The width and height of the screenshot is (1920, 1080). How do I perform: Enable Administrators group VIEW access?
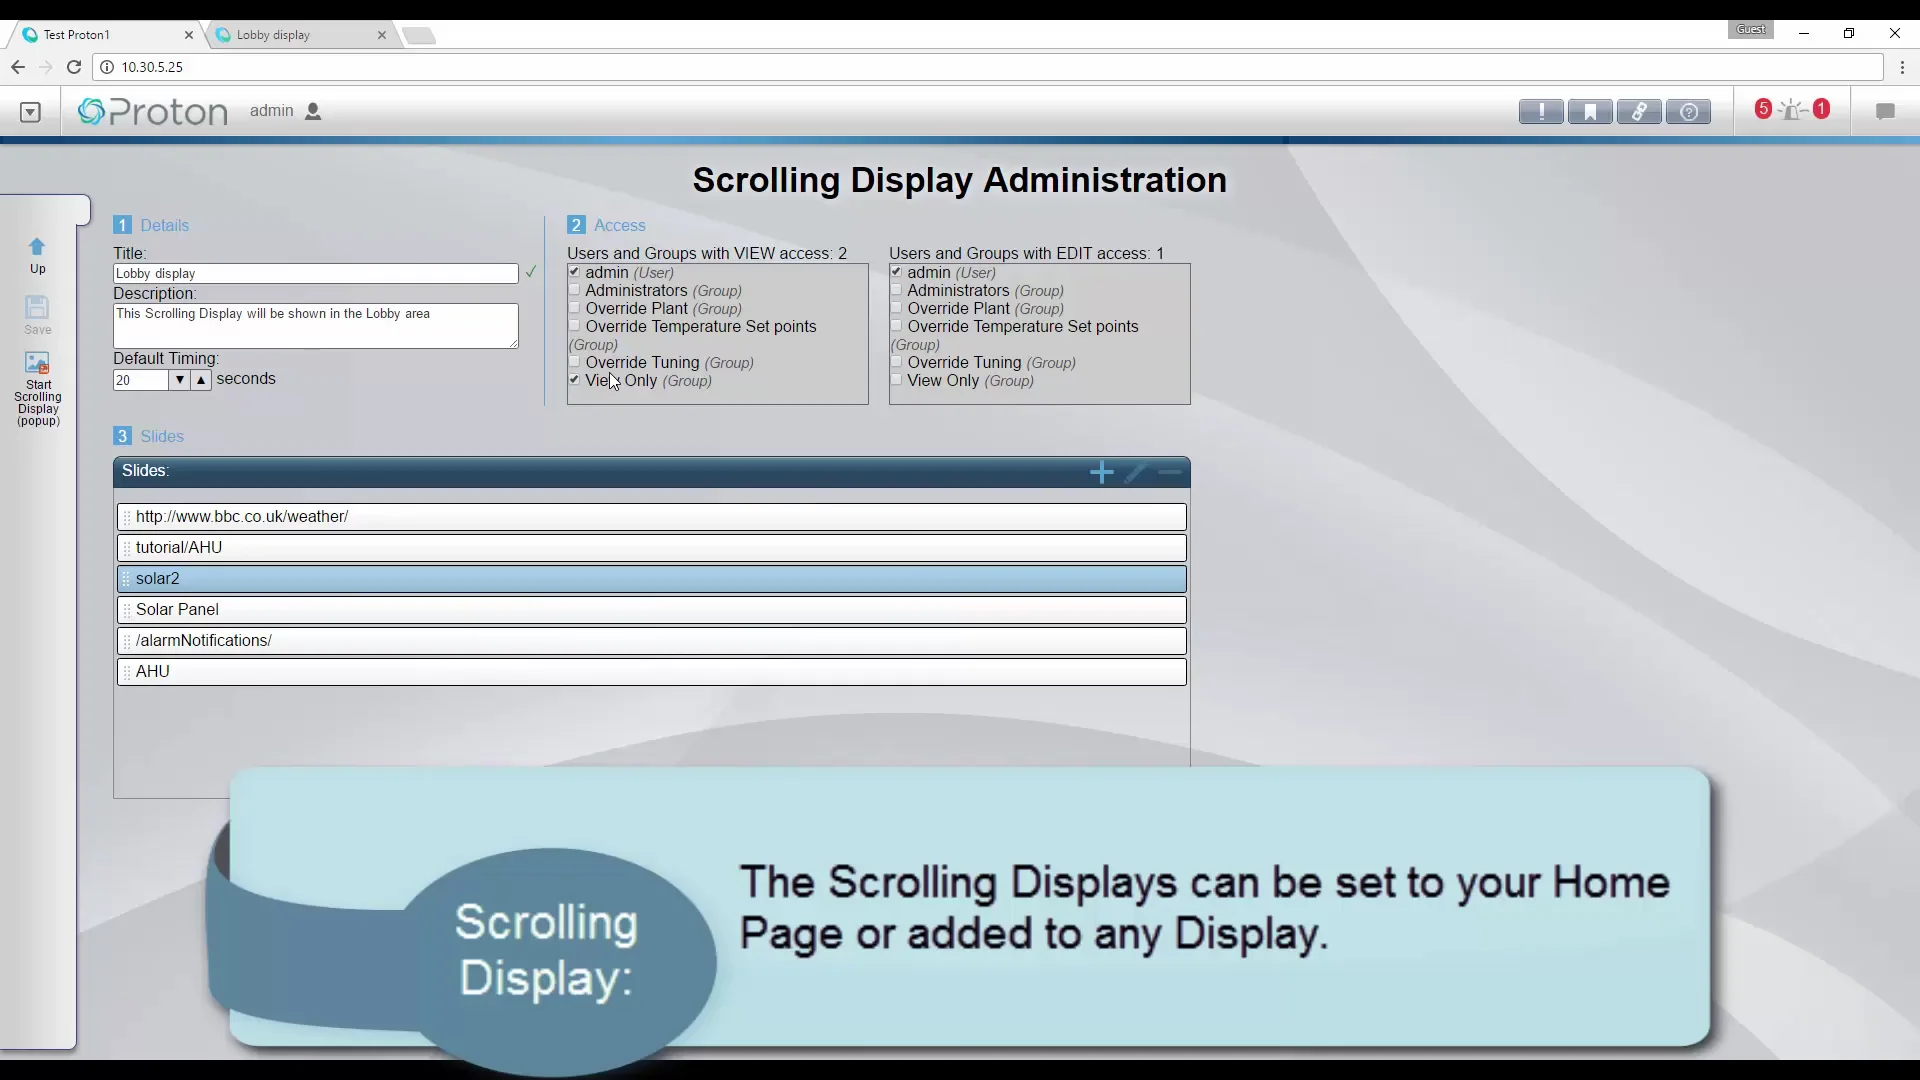click(x=575, y=290)
